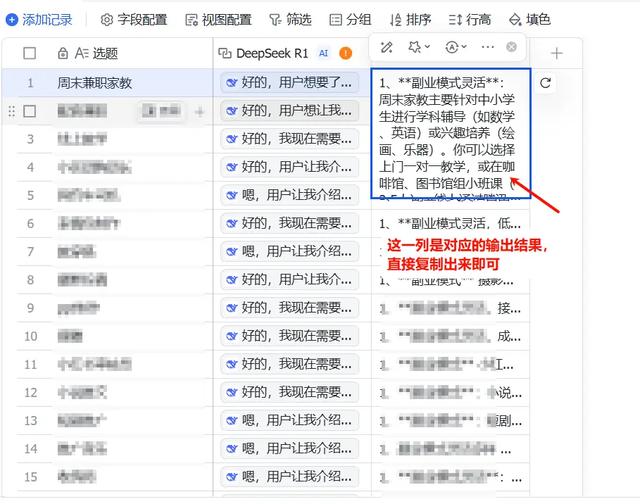Open row 7 DeepSeek cell 嗯，用户让我介绍…

pos(290,252)
